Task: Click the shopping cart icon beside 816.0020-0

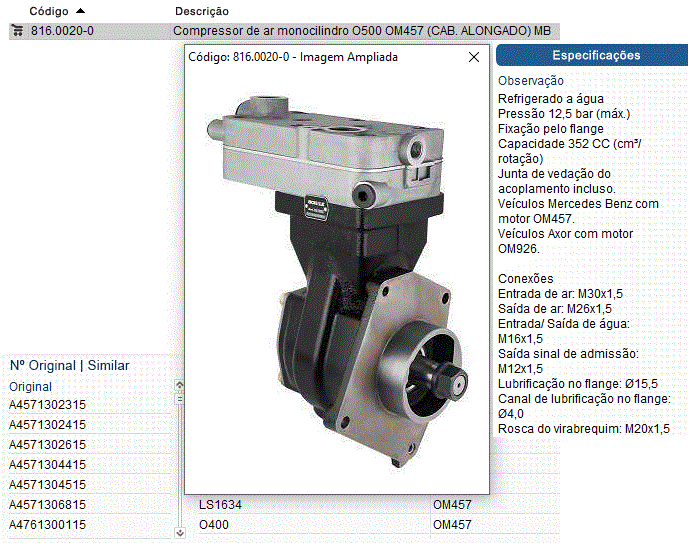Action: [x=17, y=31]
